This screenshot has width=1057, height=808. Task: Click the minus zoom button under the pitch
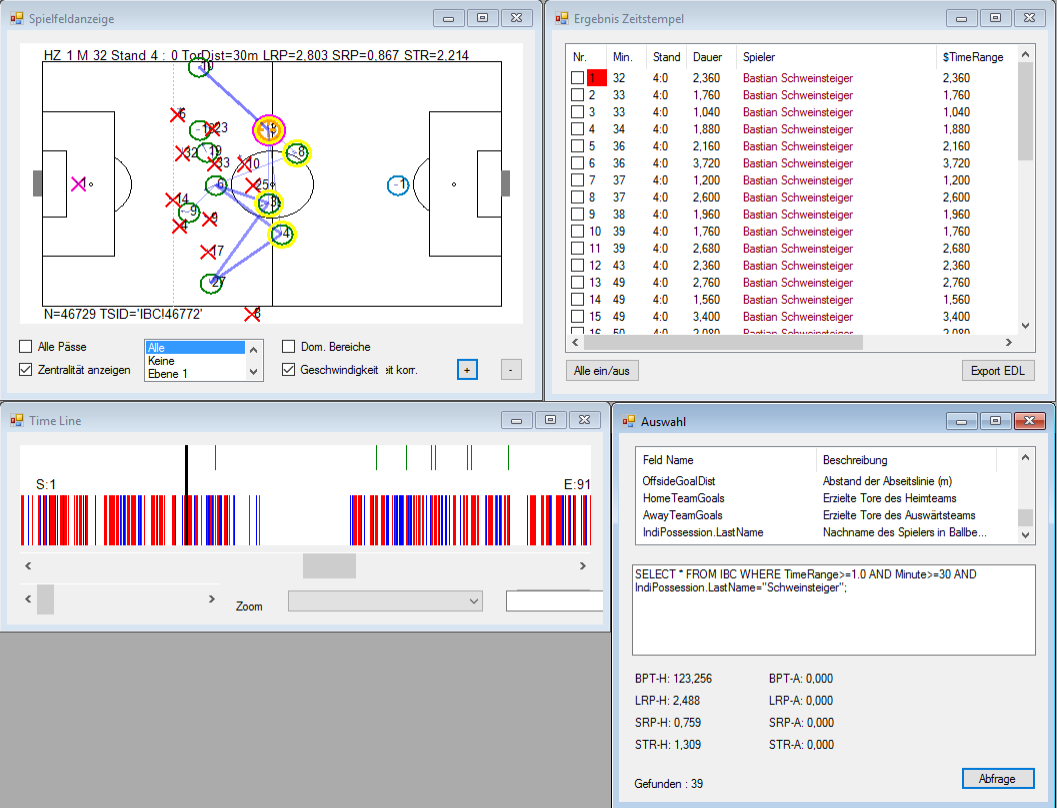(510, 369)
